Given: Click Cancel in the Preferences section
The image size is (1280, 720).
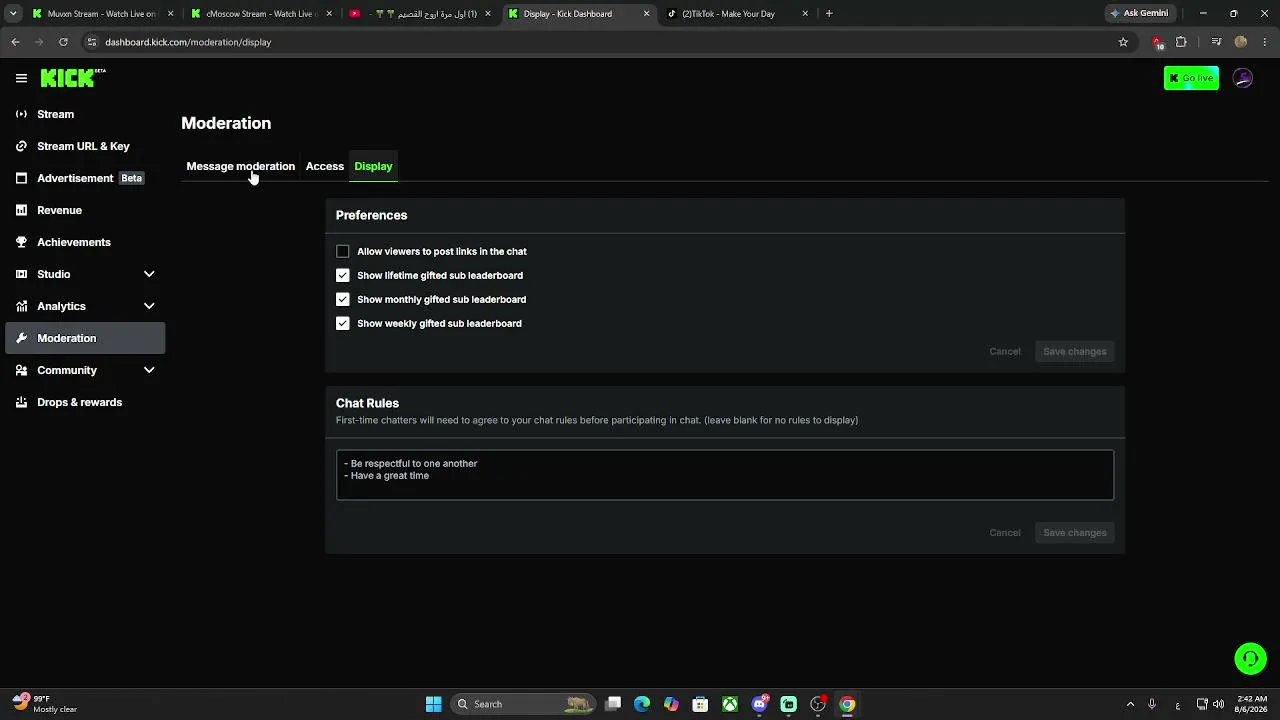Looking at the screenshot, I should (x=1005, y=351).
